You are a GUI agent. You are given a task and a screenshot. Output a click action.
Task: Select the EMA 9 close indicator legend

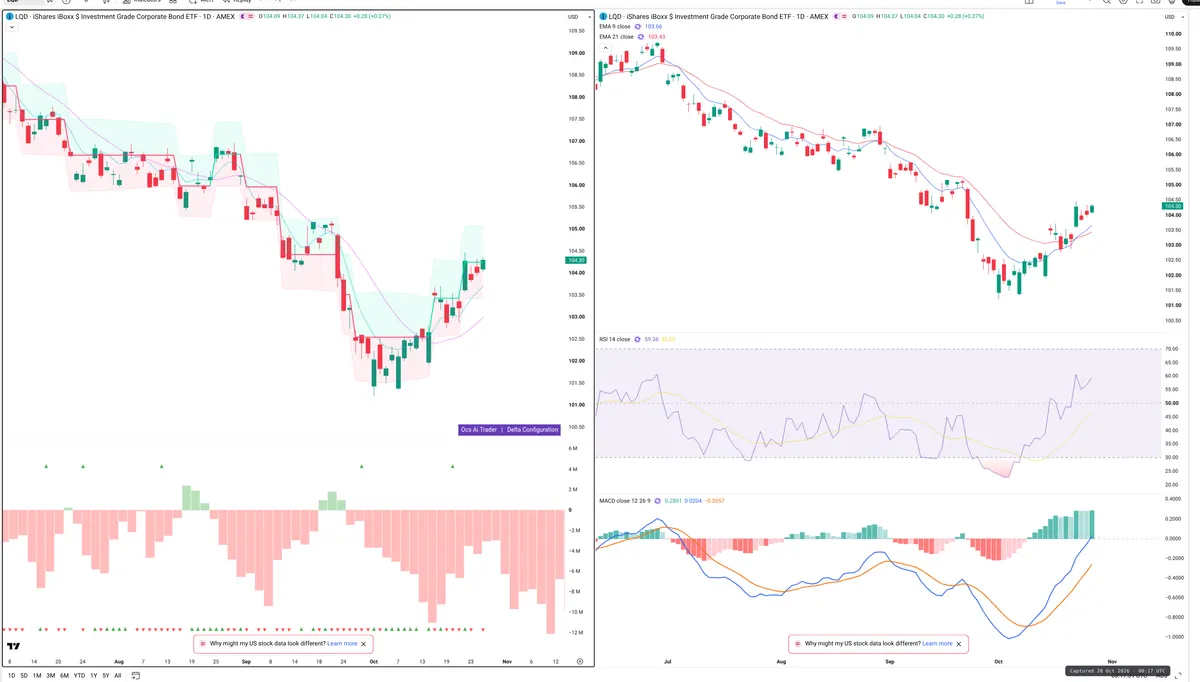click(x=615, y=27)
